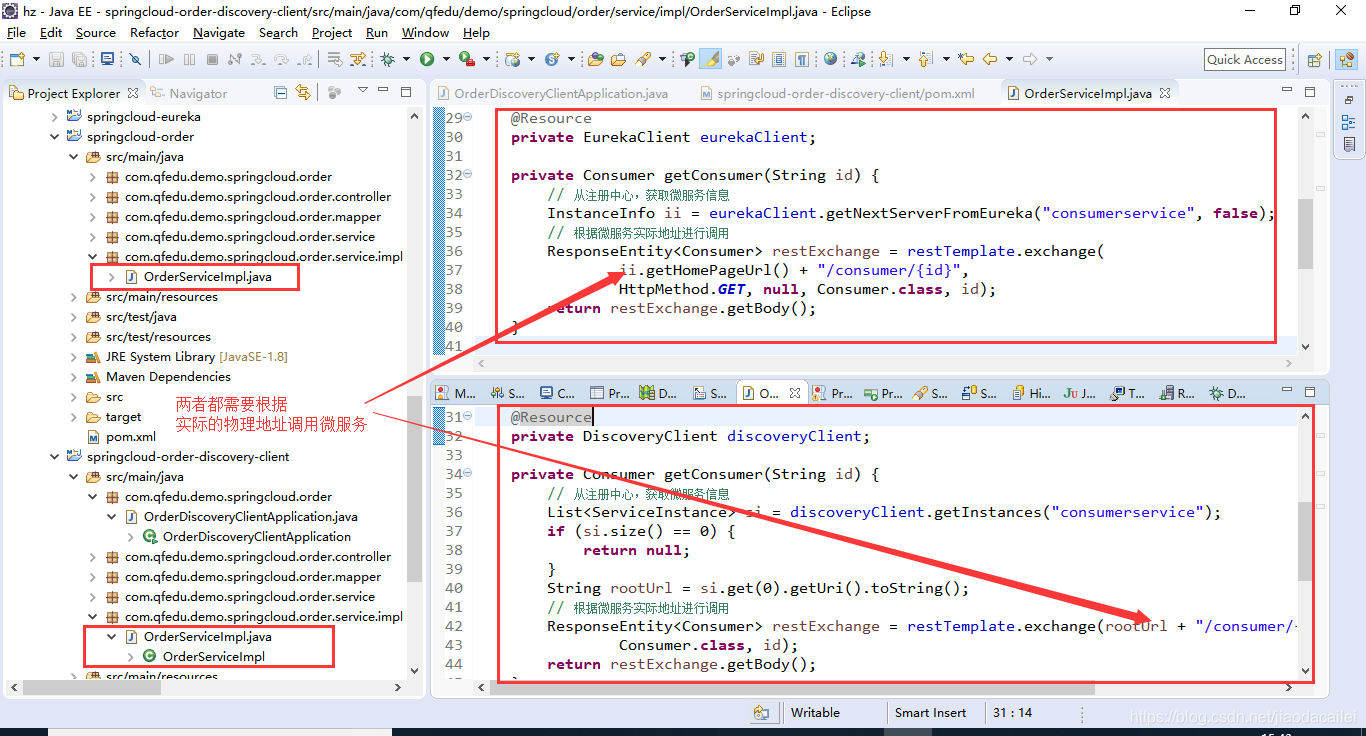Open the Refactor menu
The height and width of the screenshot is (736, 1366).
(x=154, y=32)
